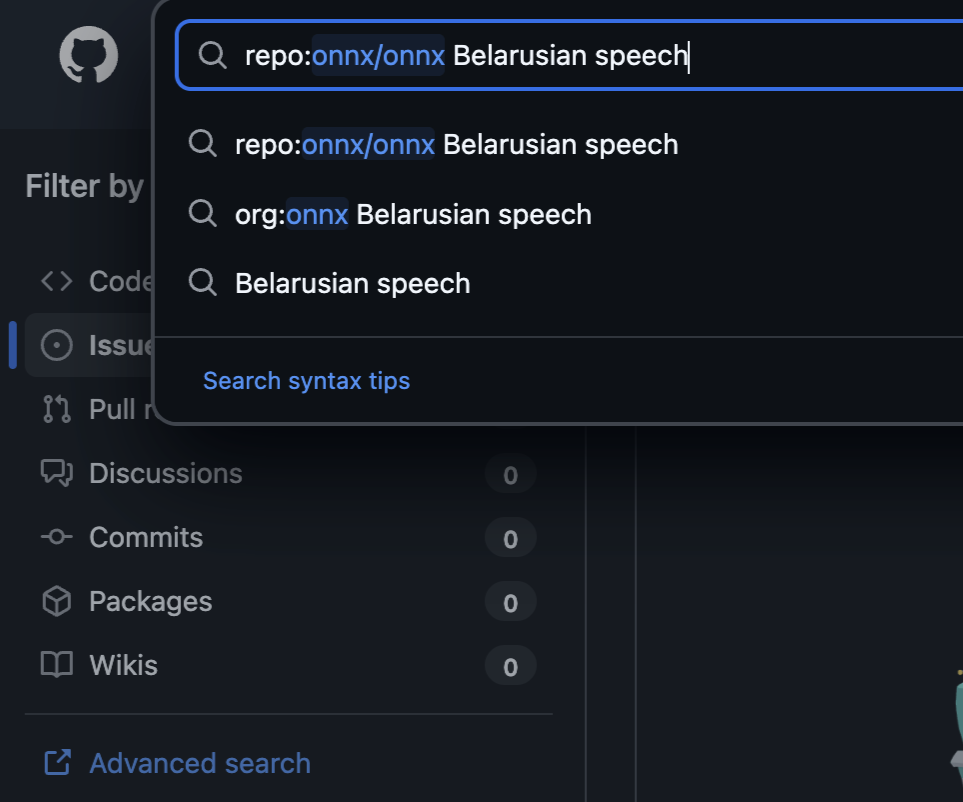Screen dimensions: 963x802
Task: Click the Code filter brackets icon
Action: (x=57, y=281)
